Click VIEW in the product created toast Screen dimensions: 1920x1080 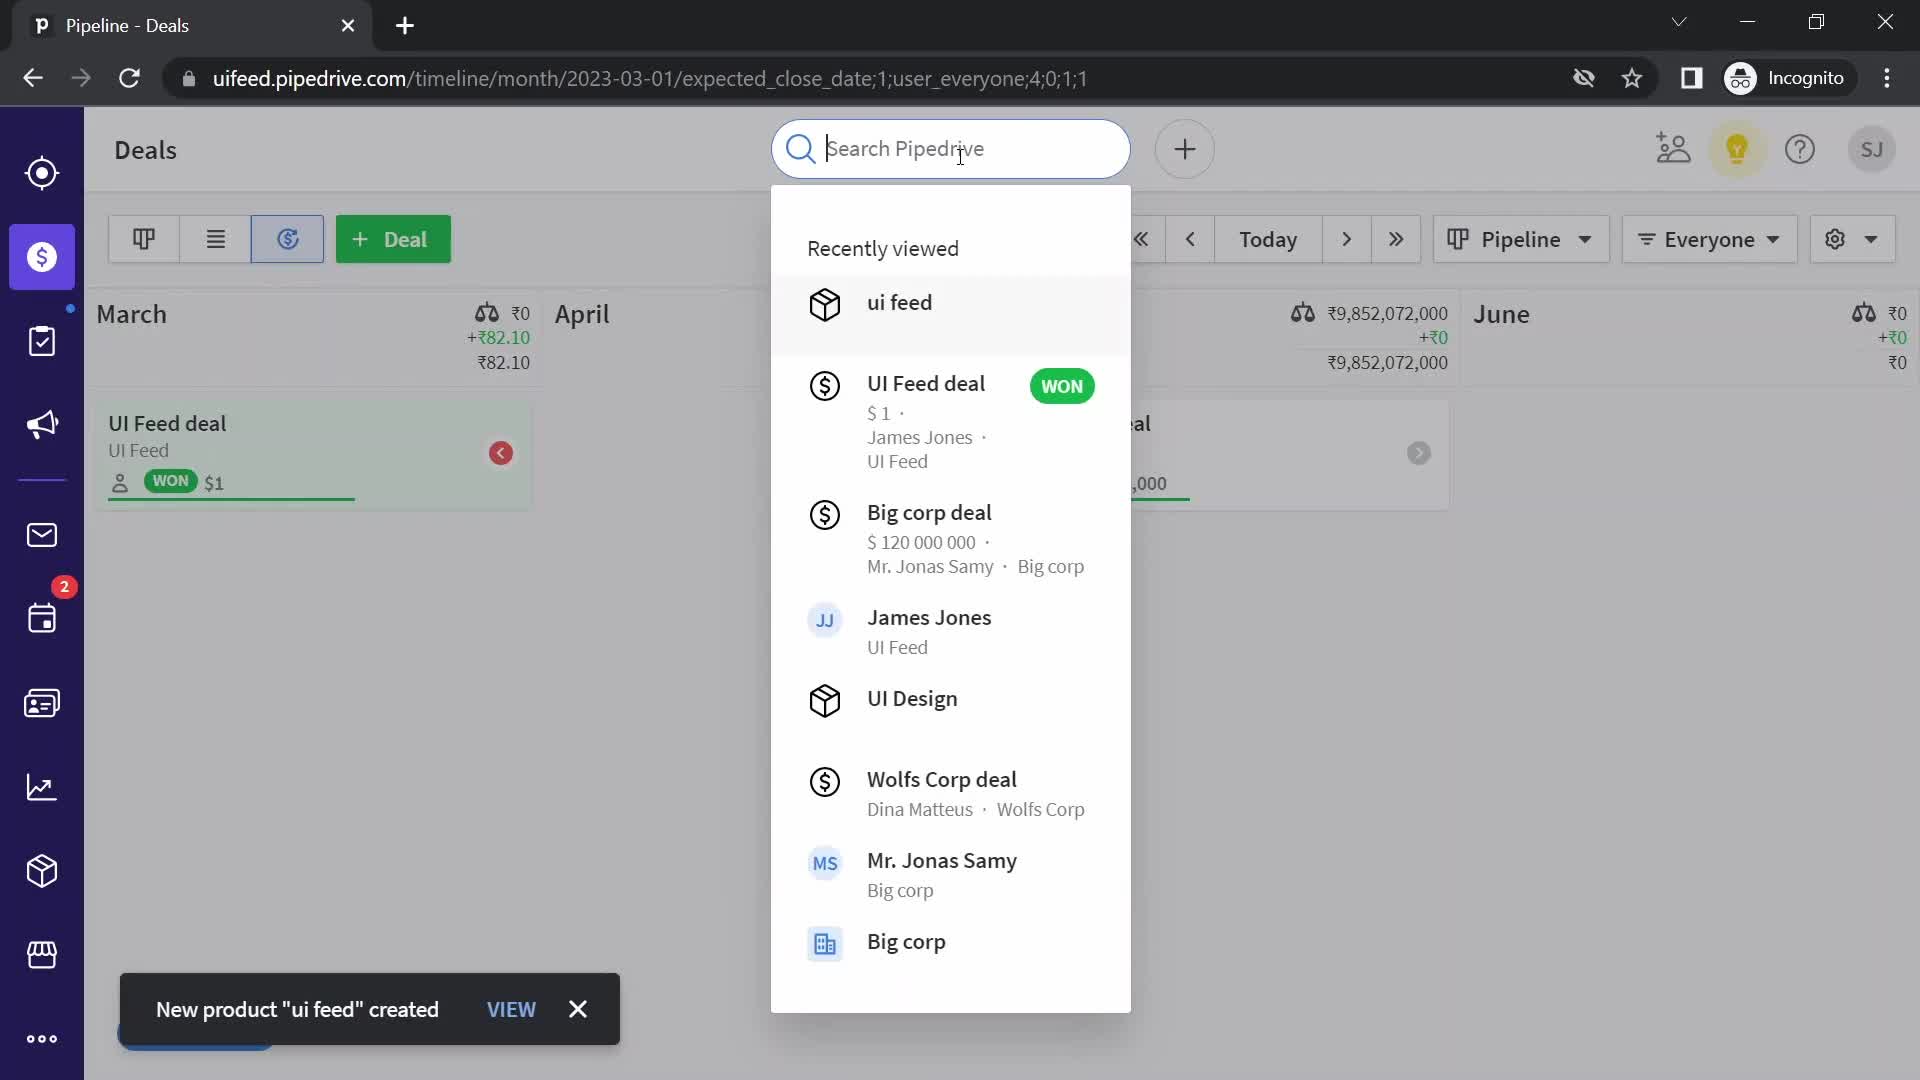[x=511, y=1010]
